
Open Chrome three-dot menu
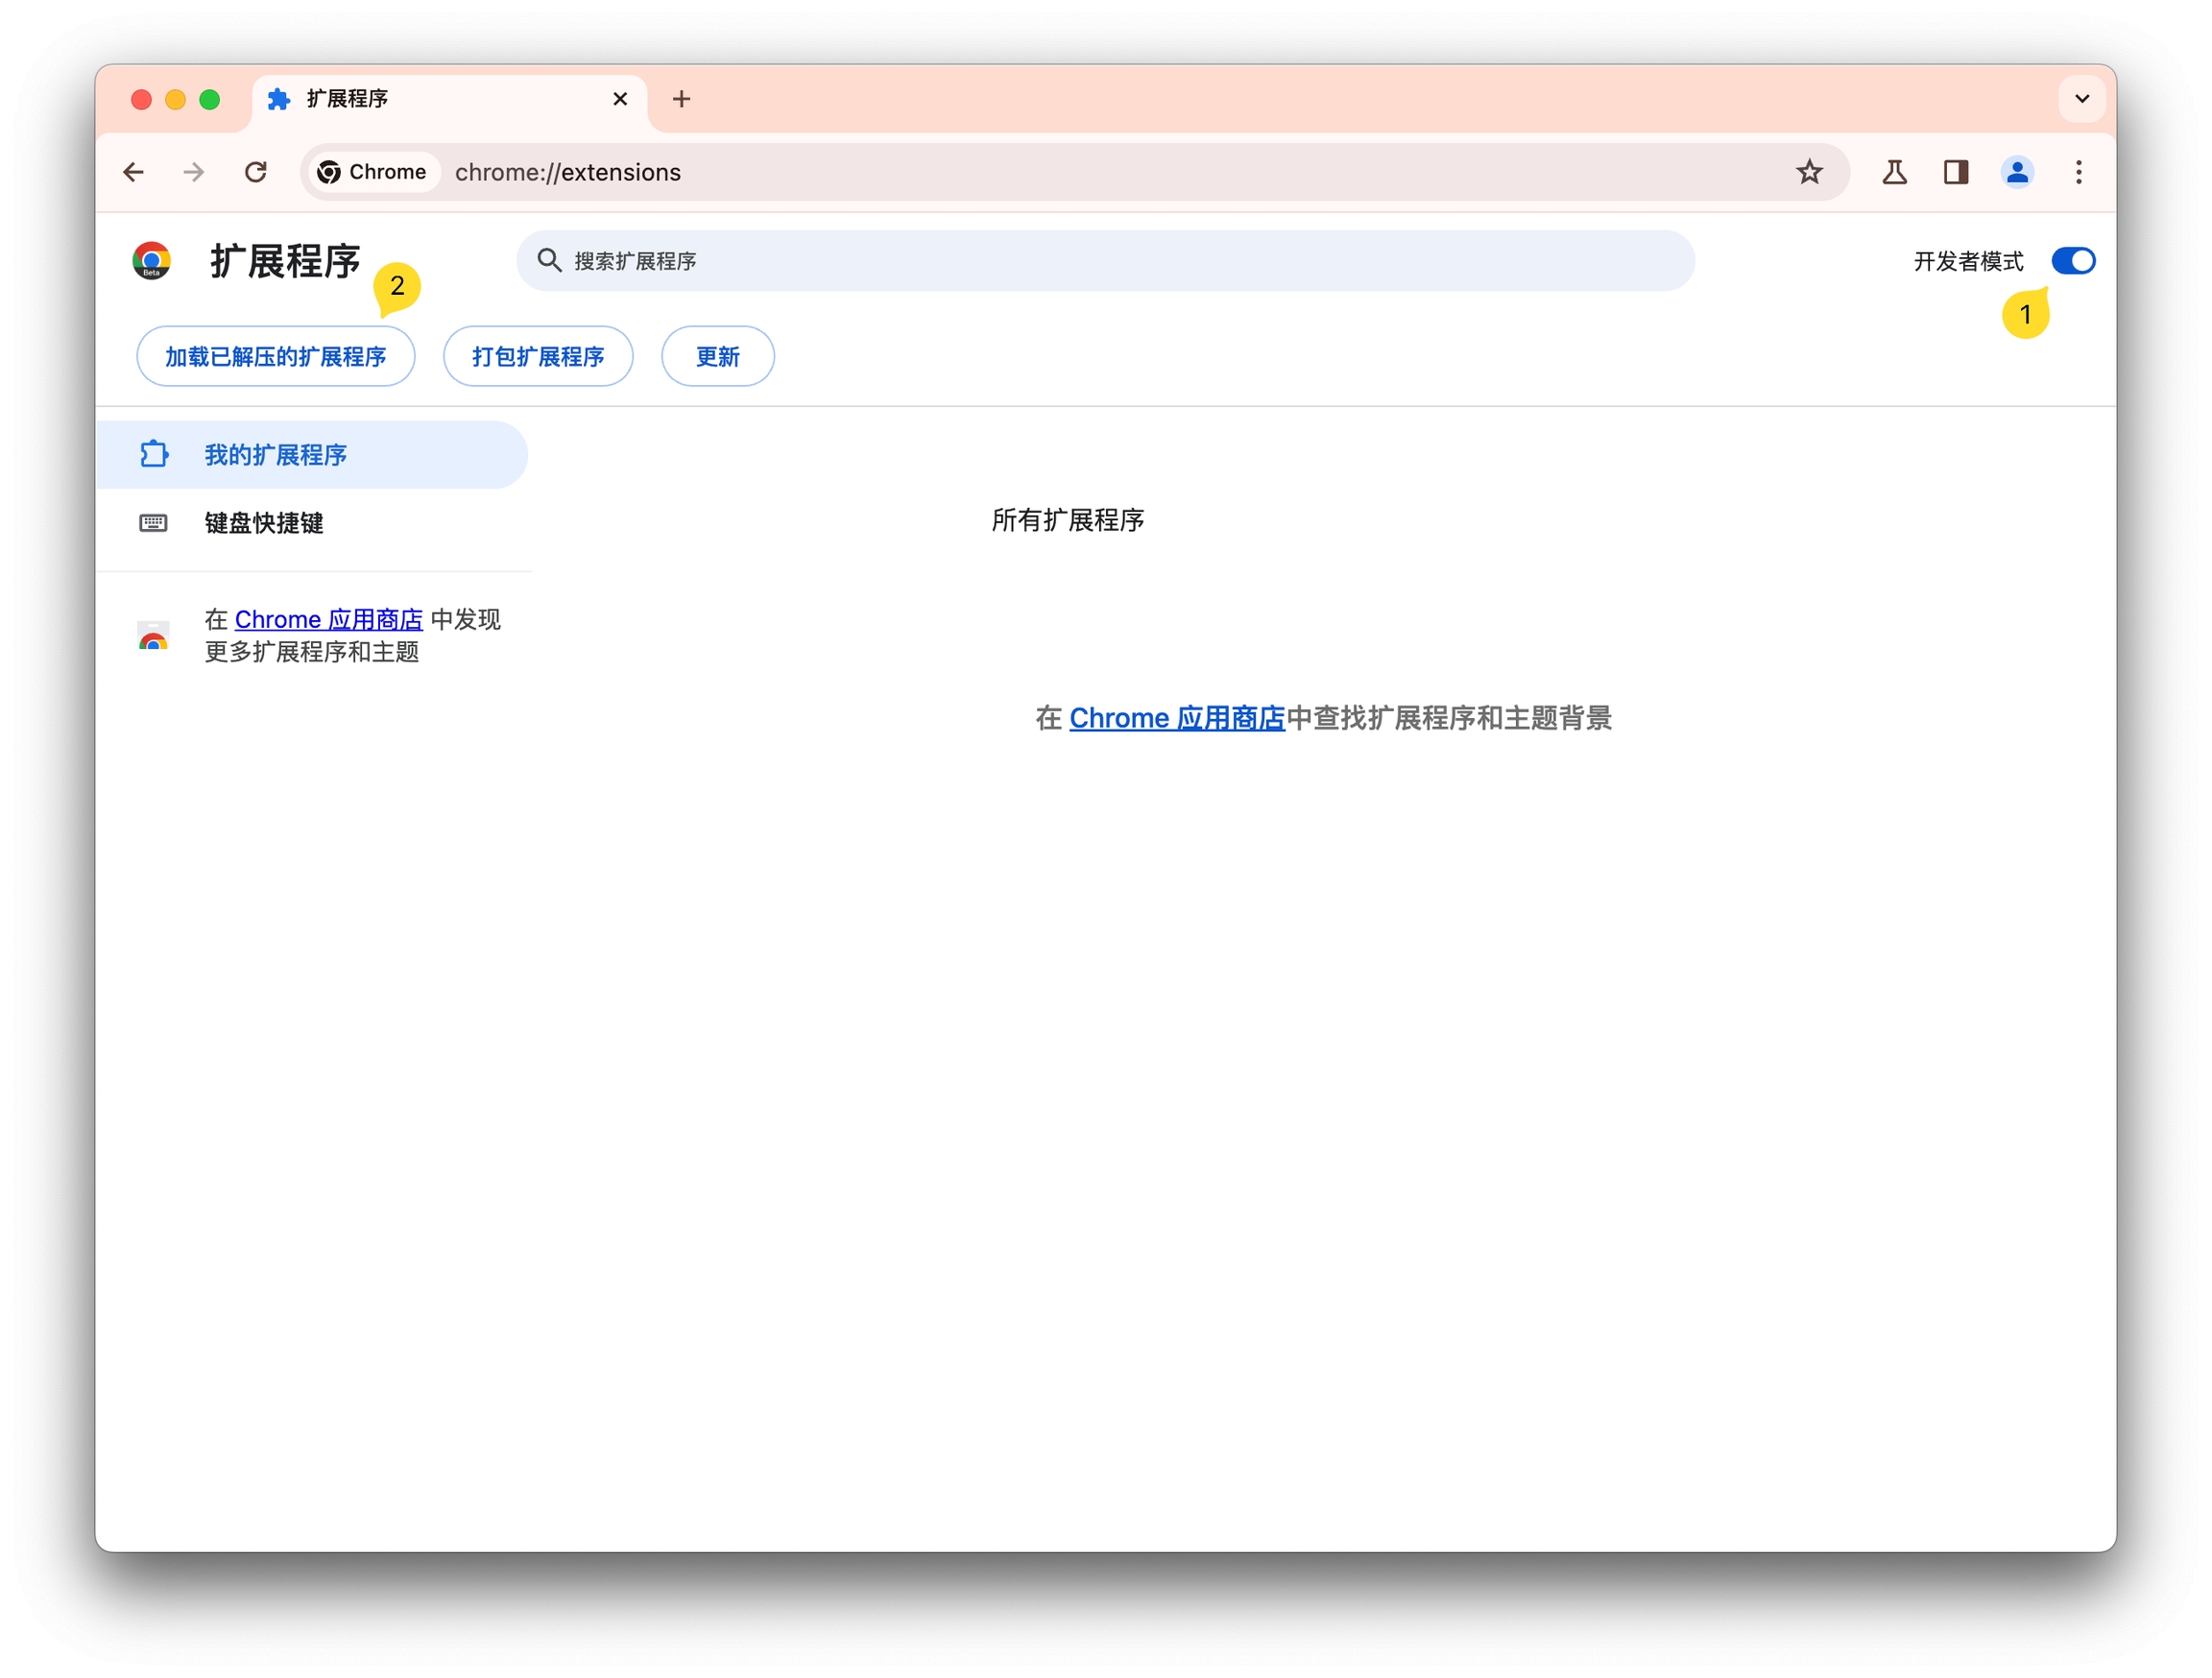coord(2078,172)
